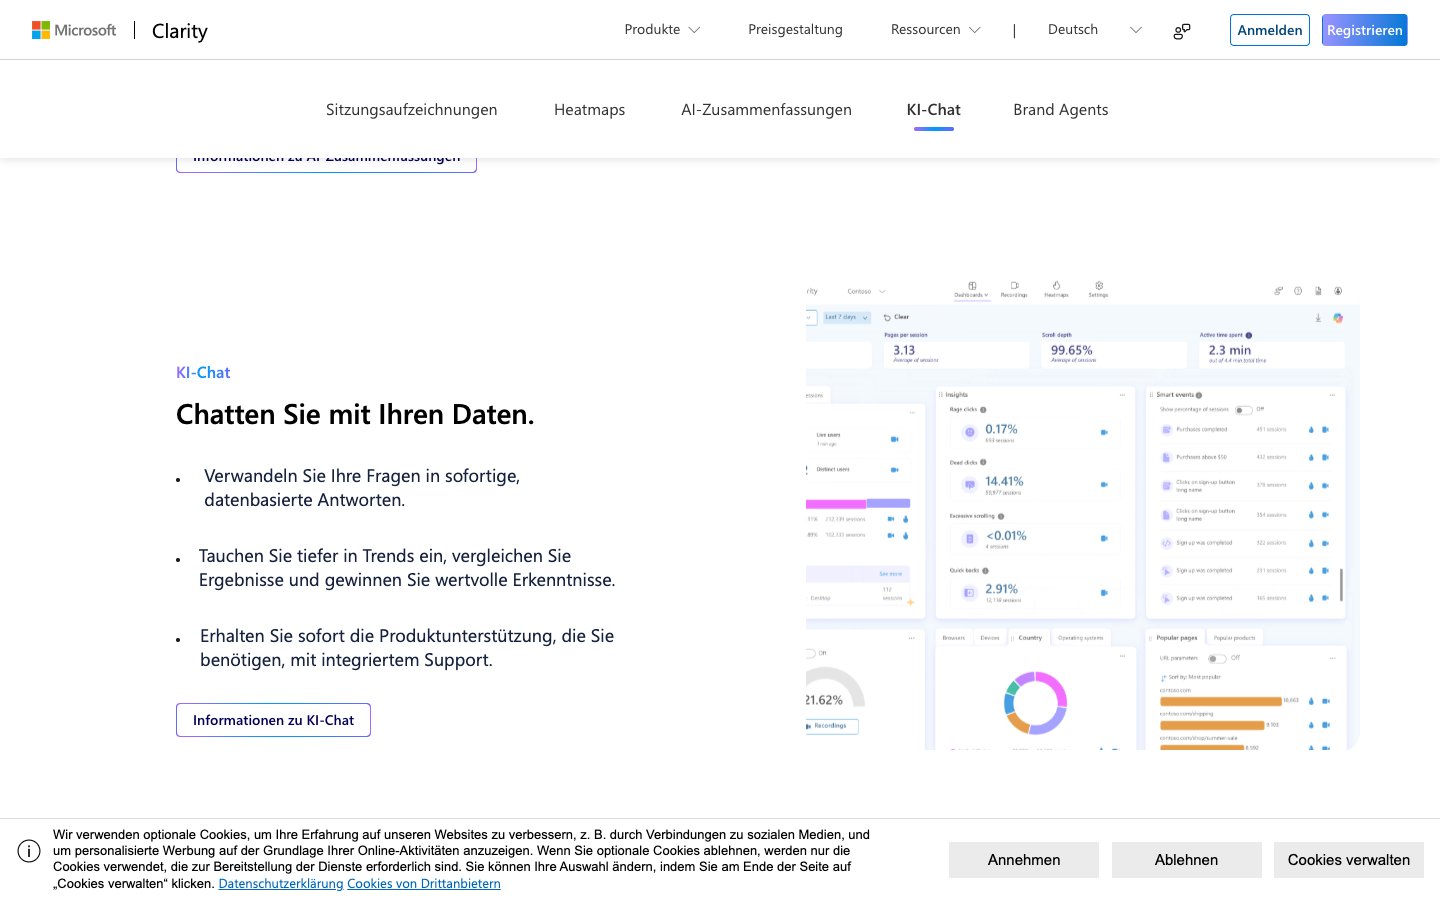
Task: Select the Brand Agents tab
Action: click(1060, 110)
